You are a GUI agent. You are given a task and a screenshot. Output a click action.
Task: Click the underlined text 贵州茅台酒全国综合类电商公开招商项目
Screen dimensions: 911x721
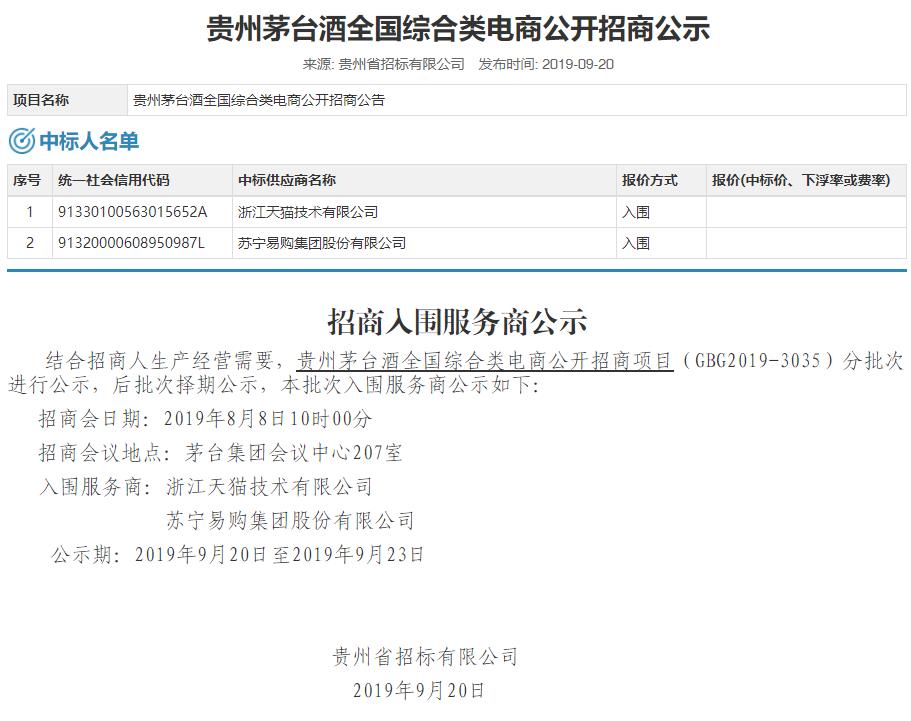click(485, 361)
